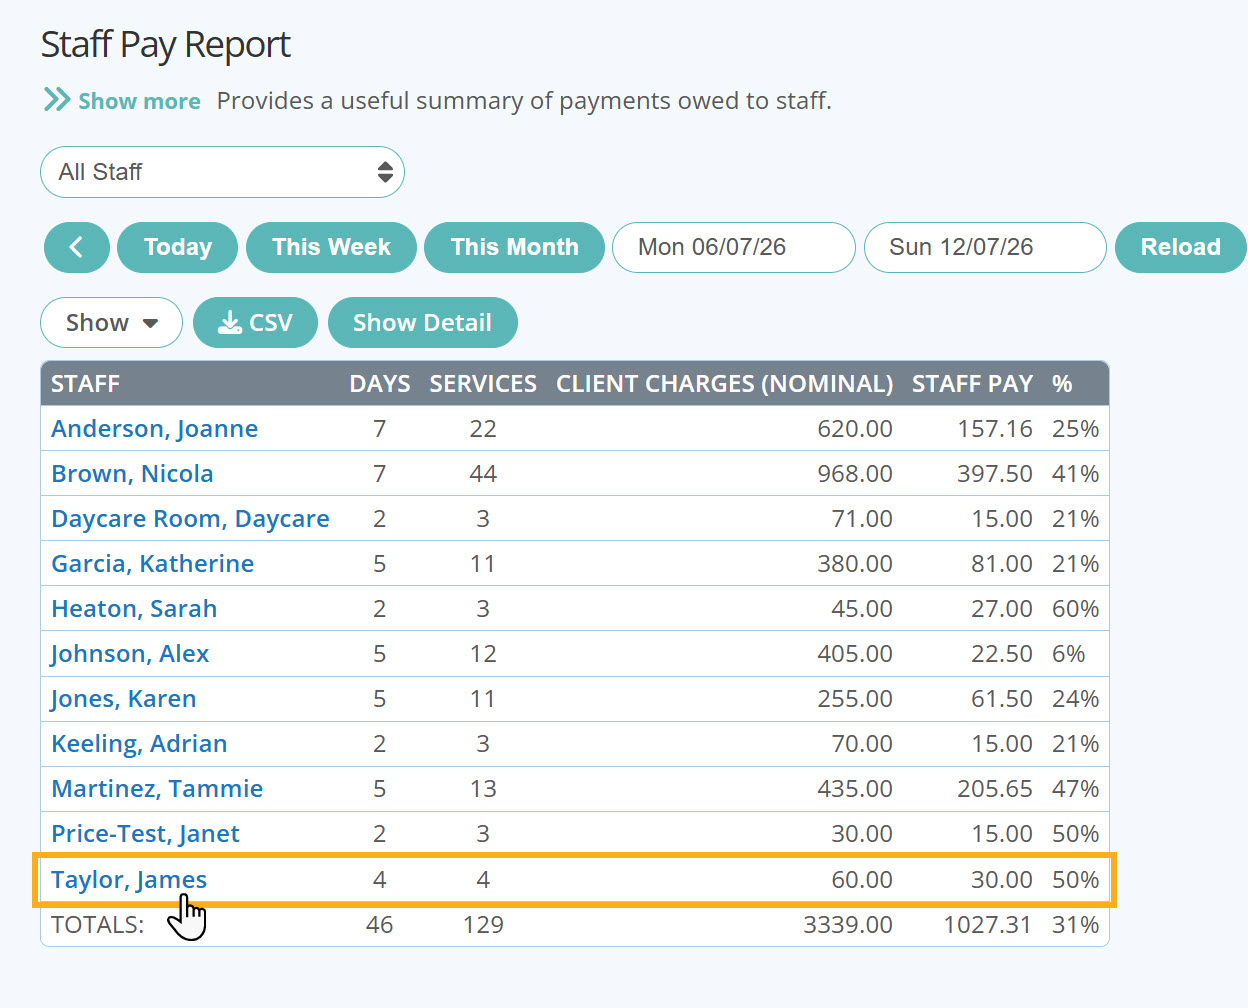Screen dimensions: 1248x1008
Task: Click staff pay value 205.65
Action: pyautogui.click(x=994, y=789)
